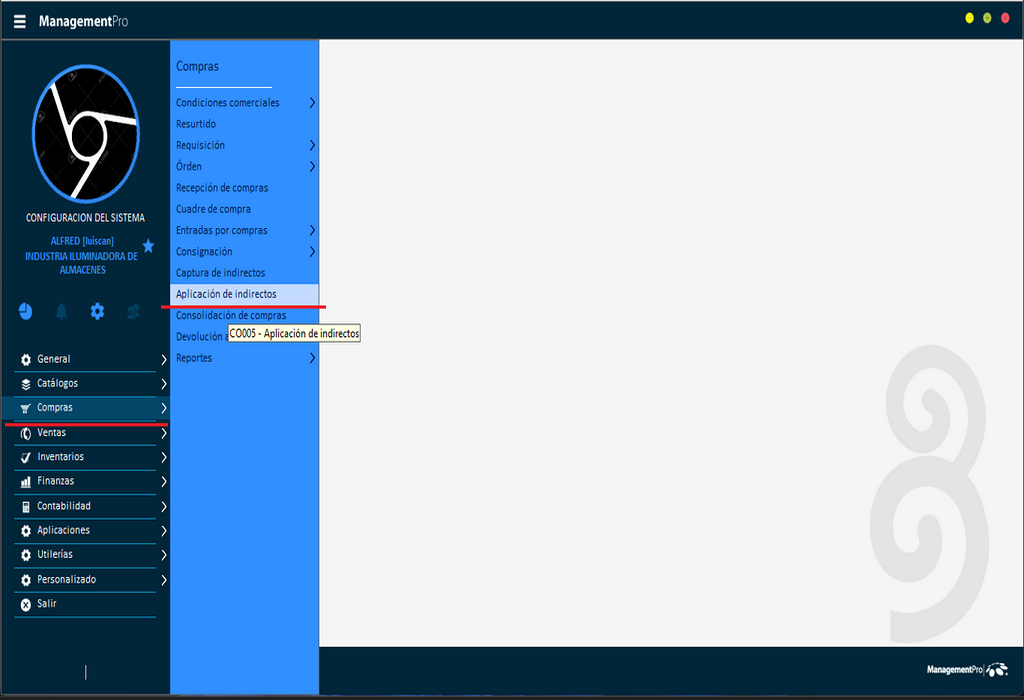Click the notifications bell icon
1024x700 pixels.
click(61, 311)
